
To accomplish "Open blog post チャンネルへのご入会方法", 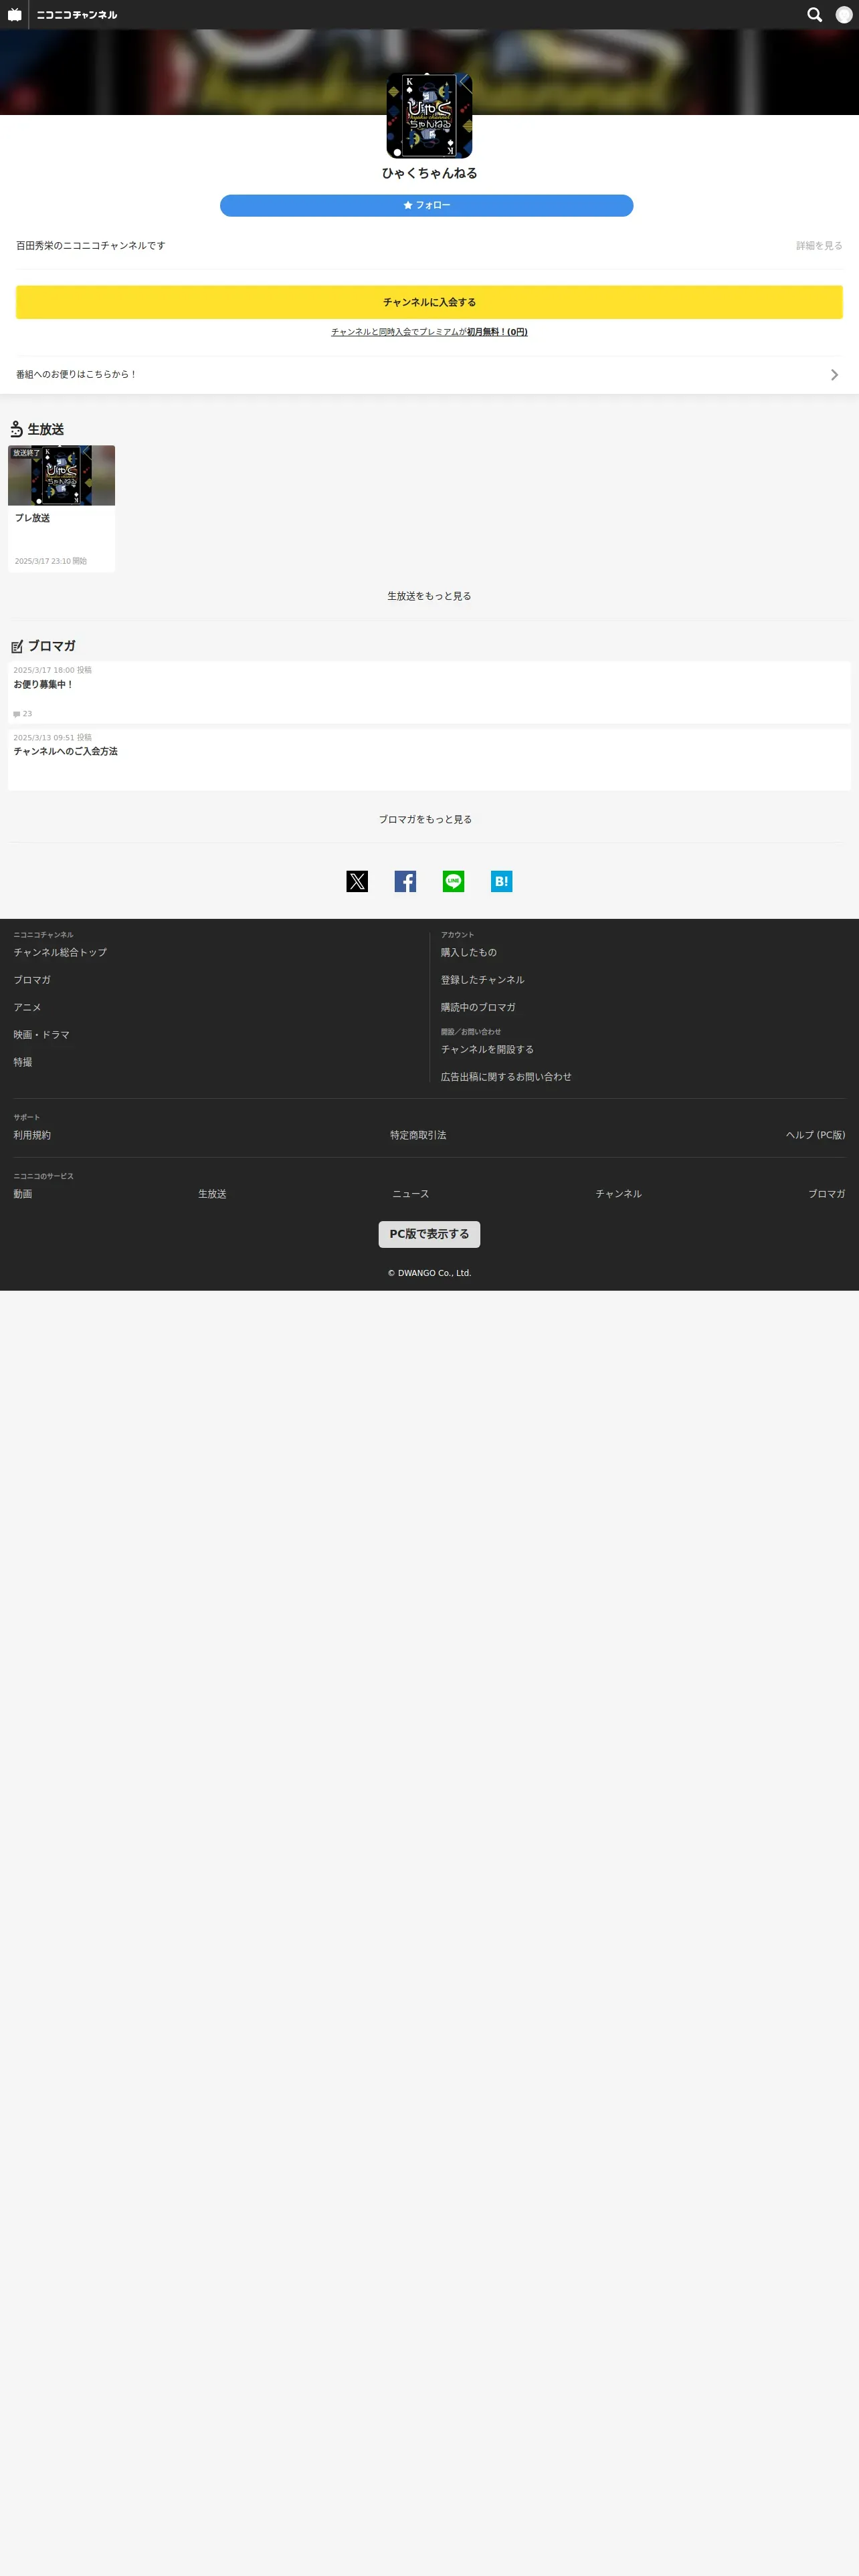I will click(x=65, y=752).
